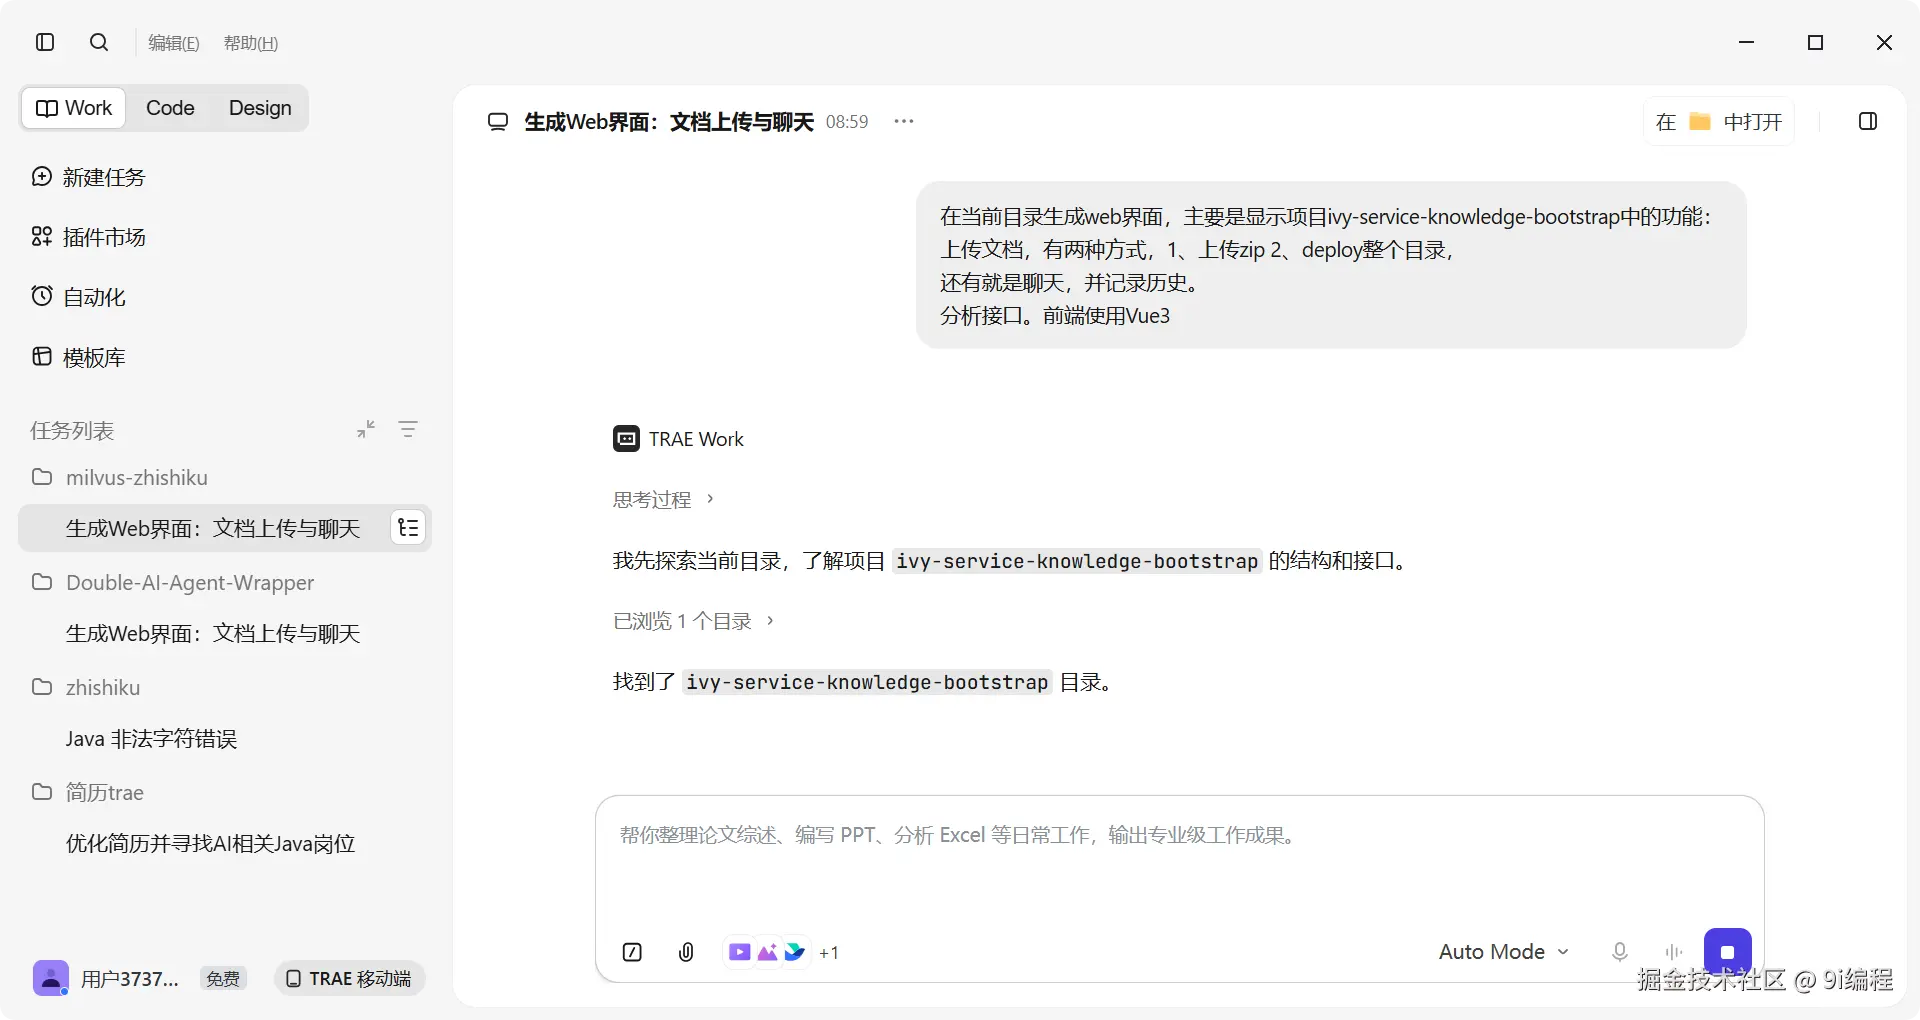Open the task list filter icon
This screenshot has height=1020, width=1920.
[408, 429]
